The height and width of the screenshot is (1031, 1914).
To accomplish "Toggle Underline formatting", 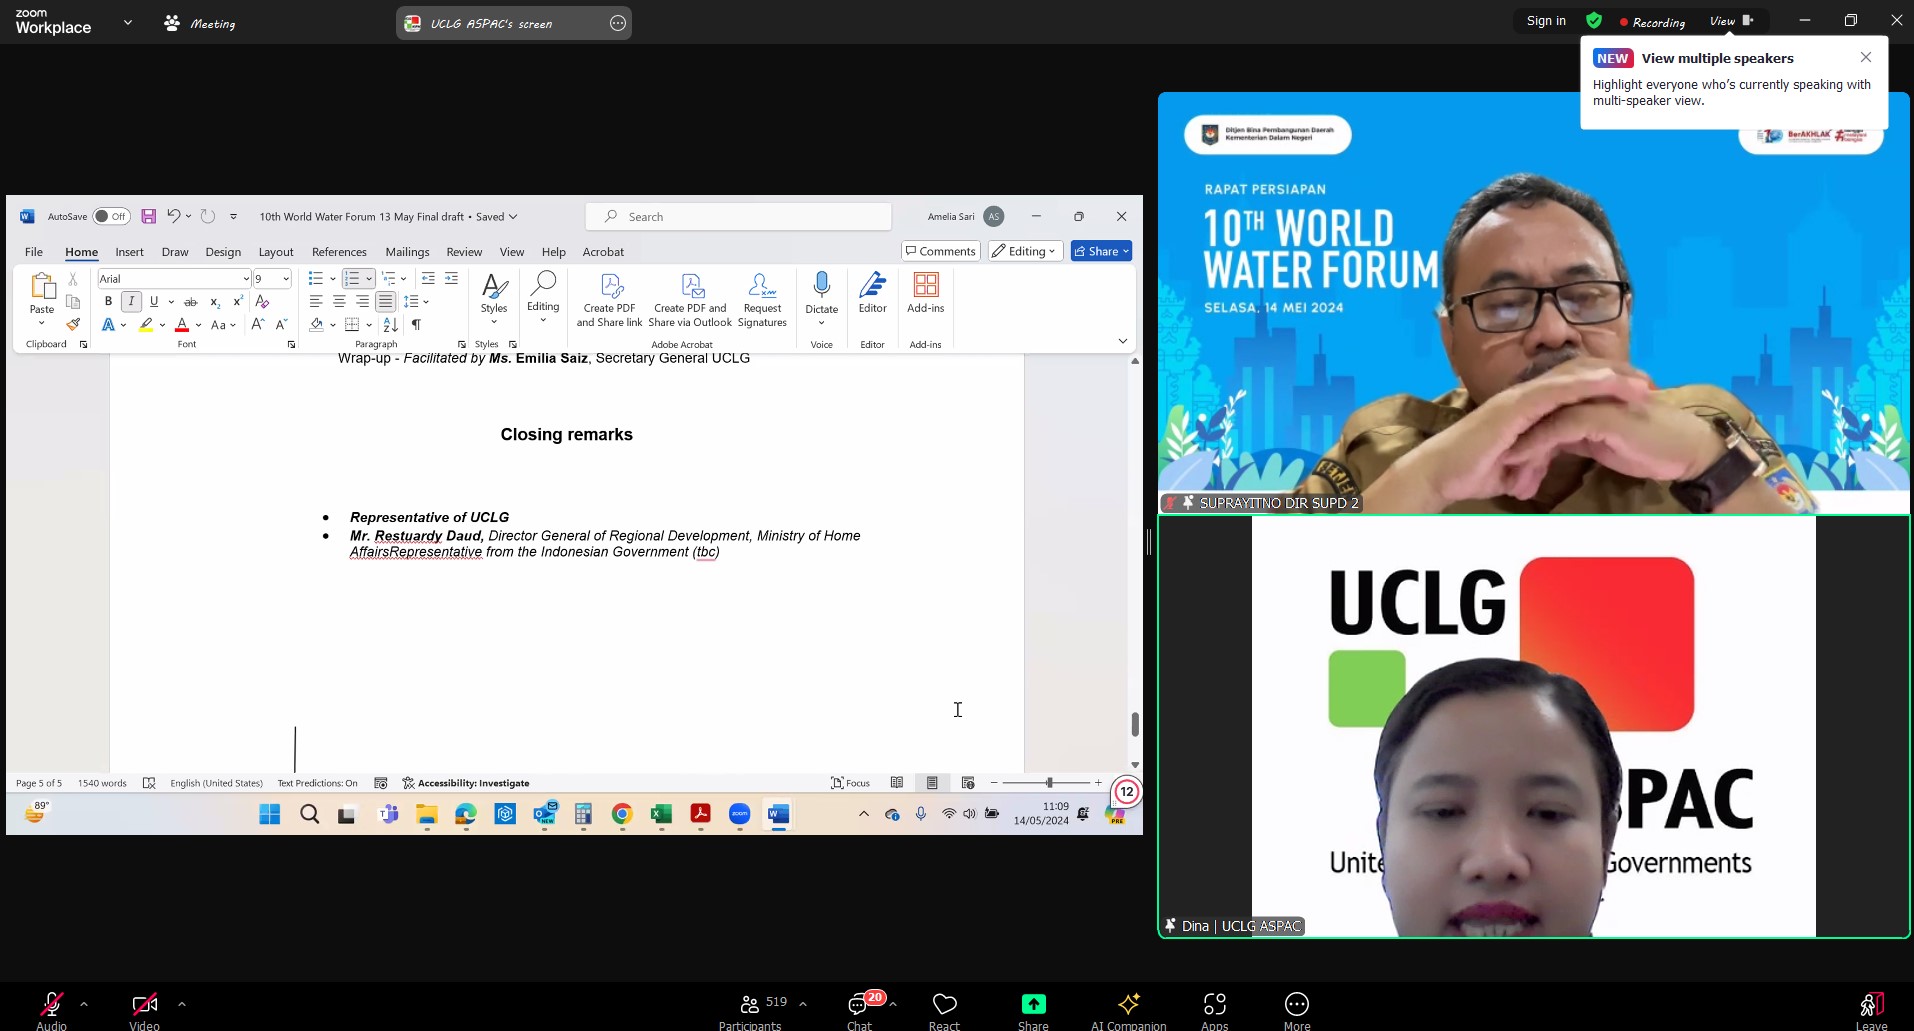I will (154, 301).
